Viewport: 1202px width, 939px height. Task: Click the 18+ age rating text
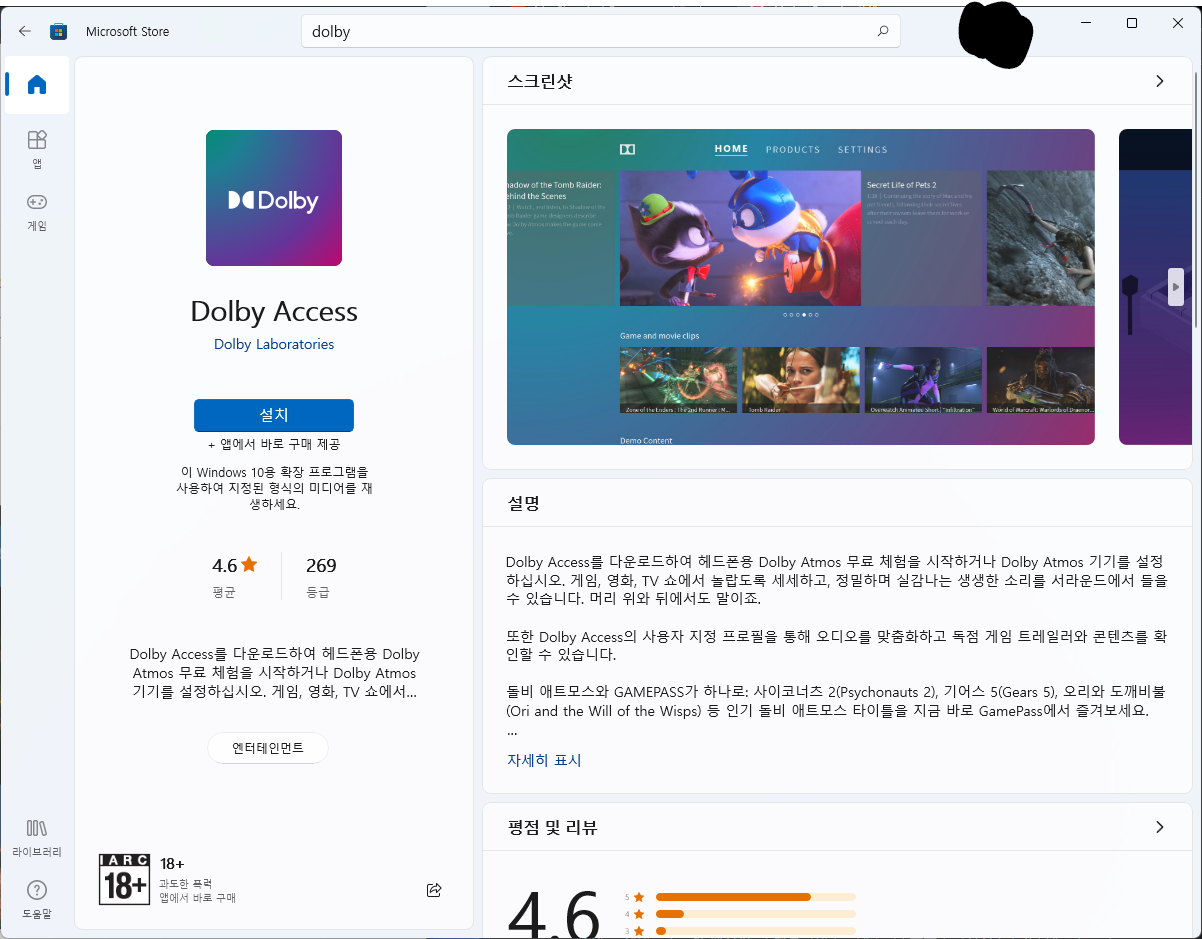coord(172,863)
